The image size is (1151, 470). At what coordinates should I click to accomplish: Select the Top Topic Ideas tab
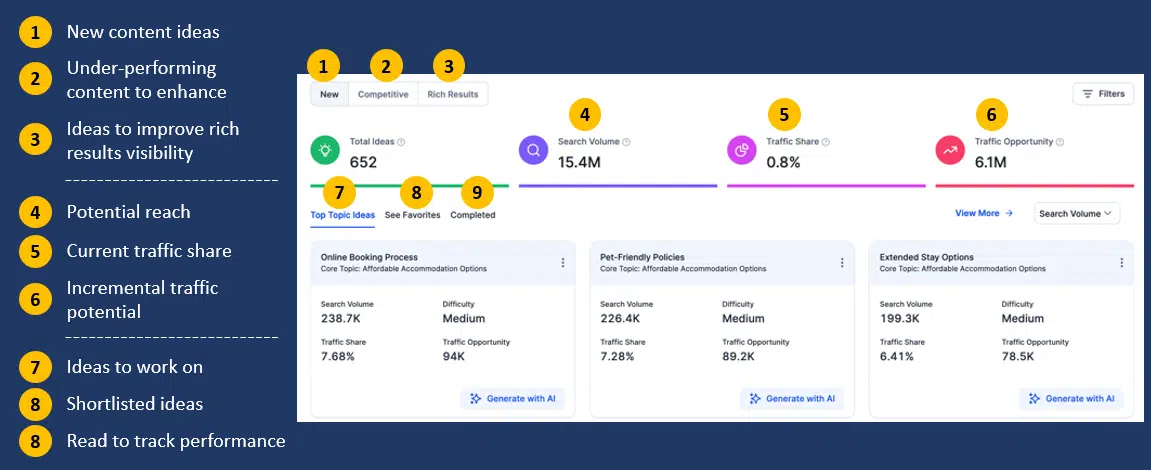(343, 215)
